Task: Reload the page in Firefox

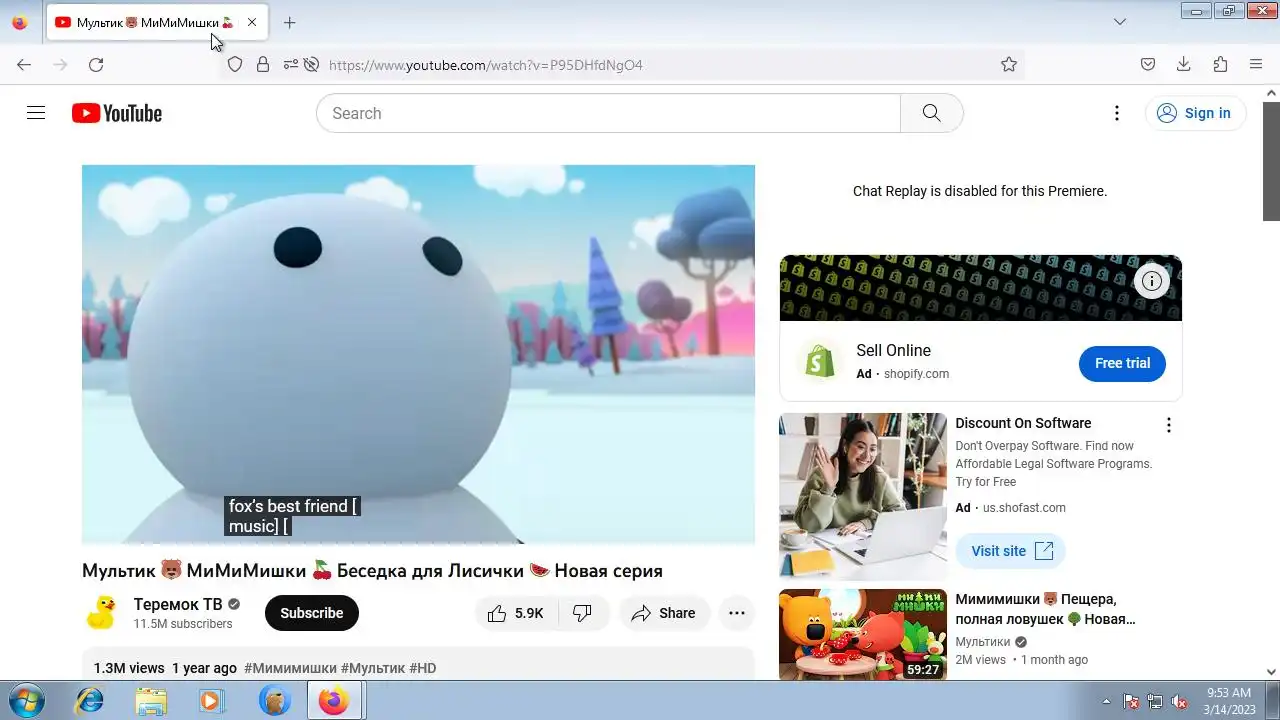Action: (96, 64)
